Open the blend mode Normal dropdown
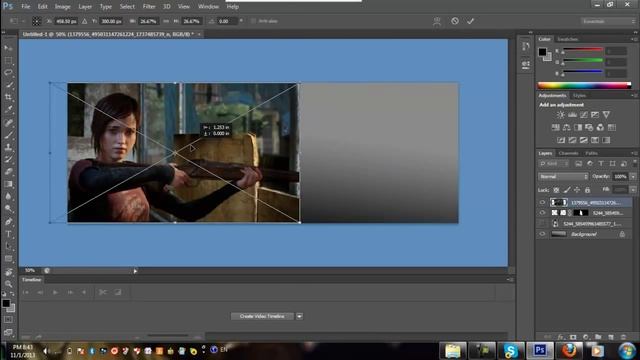Screen dimensions: 640x360 (x=563, y=177)
